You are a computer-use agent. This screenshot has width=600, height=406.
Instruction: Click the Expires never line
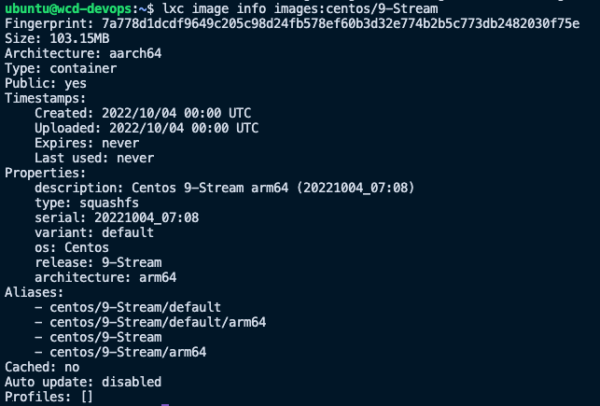(87, 143)
